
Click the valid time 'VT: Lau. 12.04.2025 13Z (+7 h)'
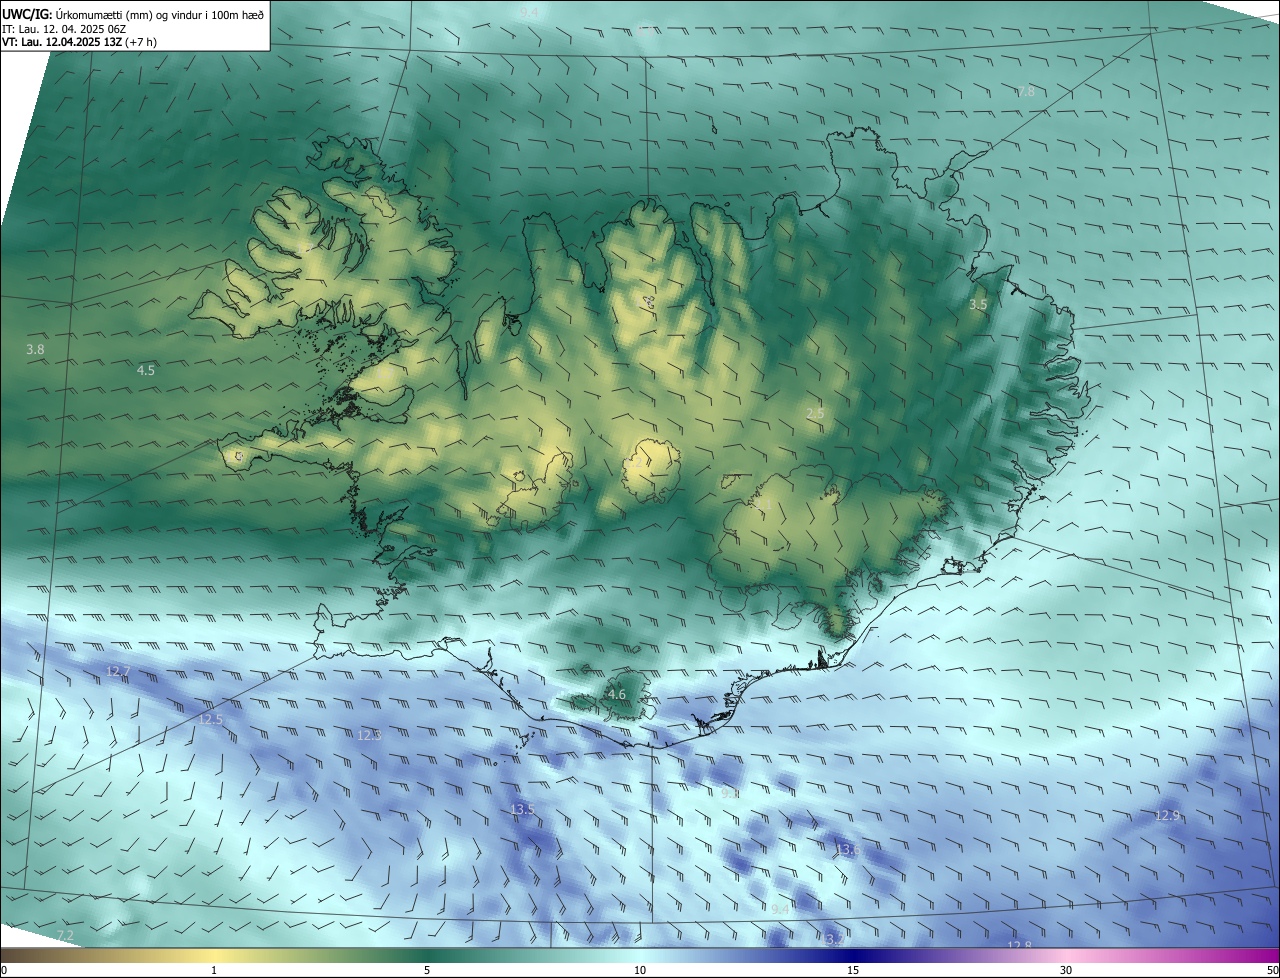click(x=79, y=42)
